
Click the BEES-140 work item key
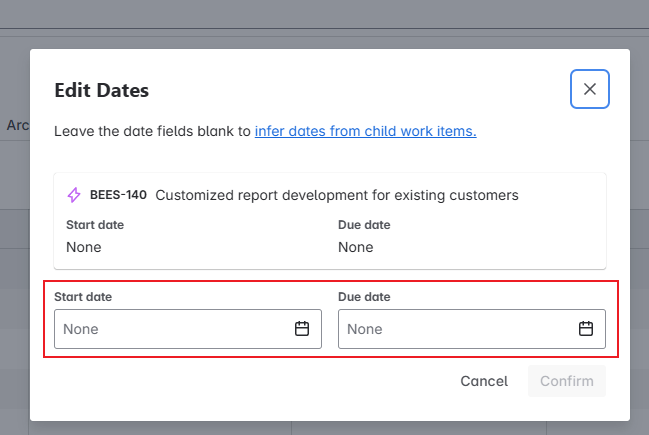(x=118, y=195)
